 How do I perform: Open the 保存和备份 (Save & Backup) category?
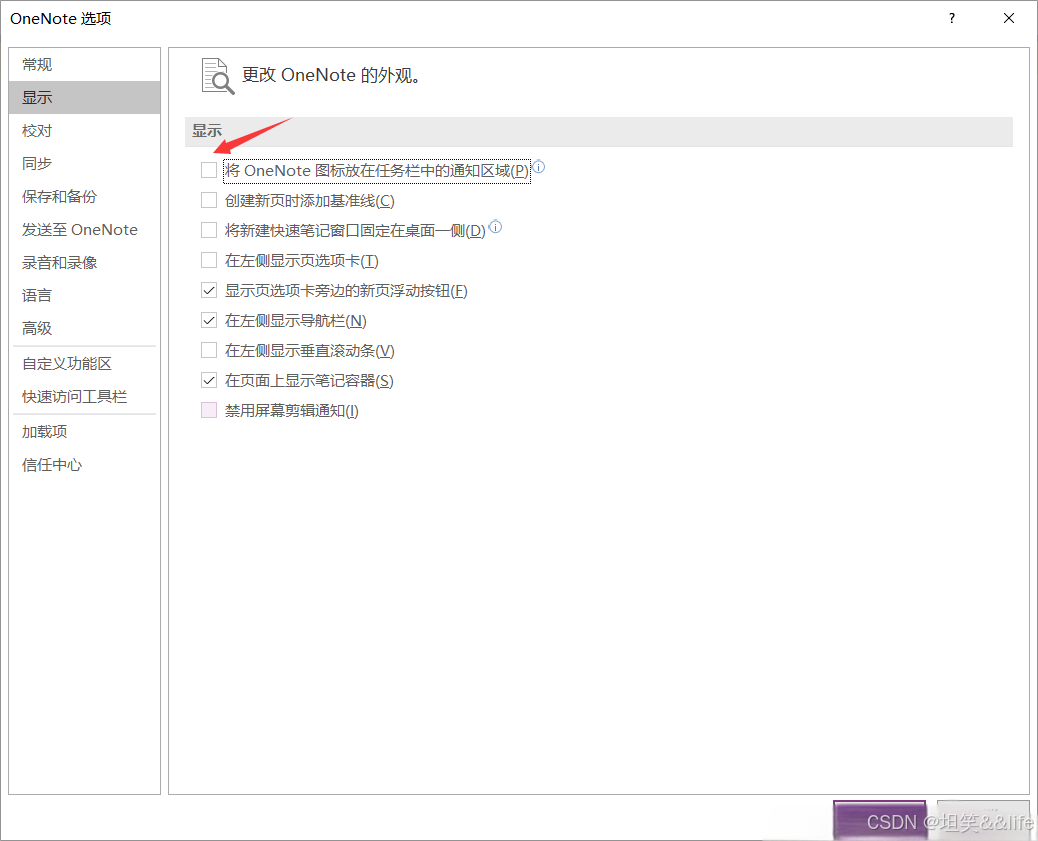pyautogui.click(x=84, y=197)
